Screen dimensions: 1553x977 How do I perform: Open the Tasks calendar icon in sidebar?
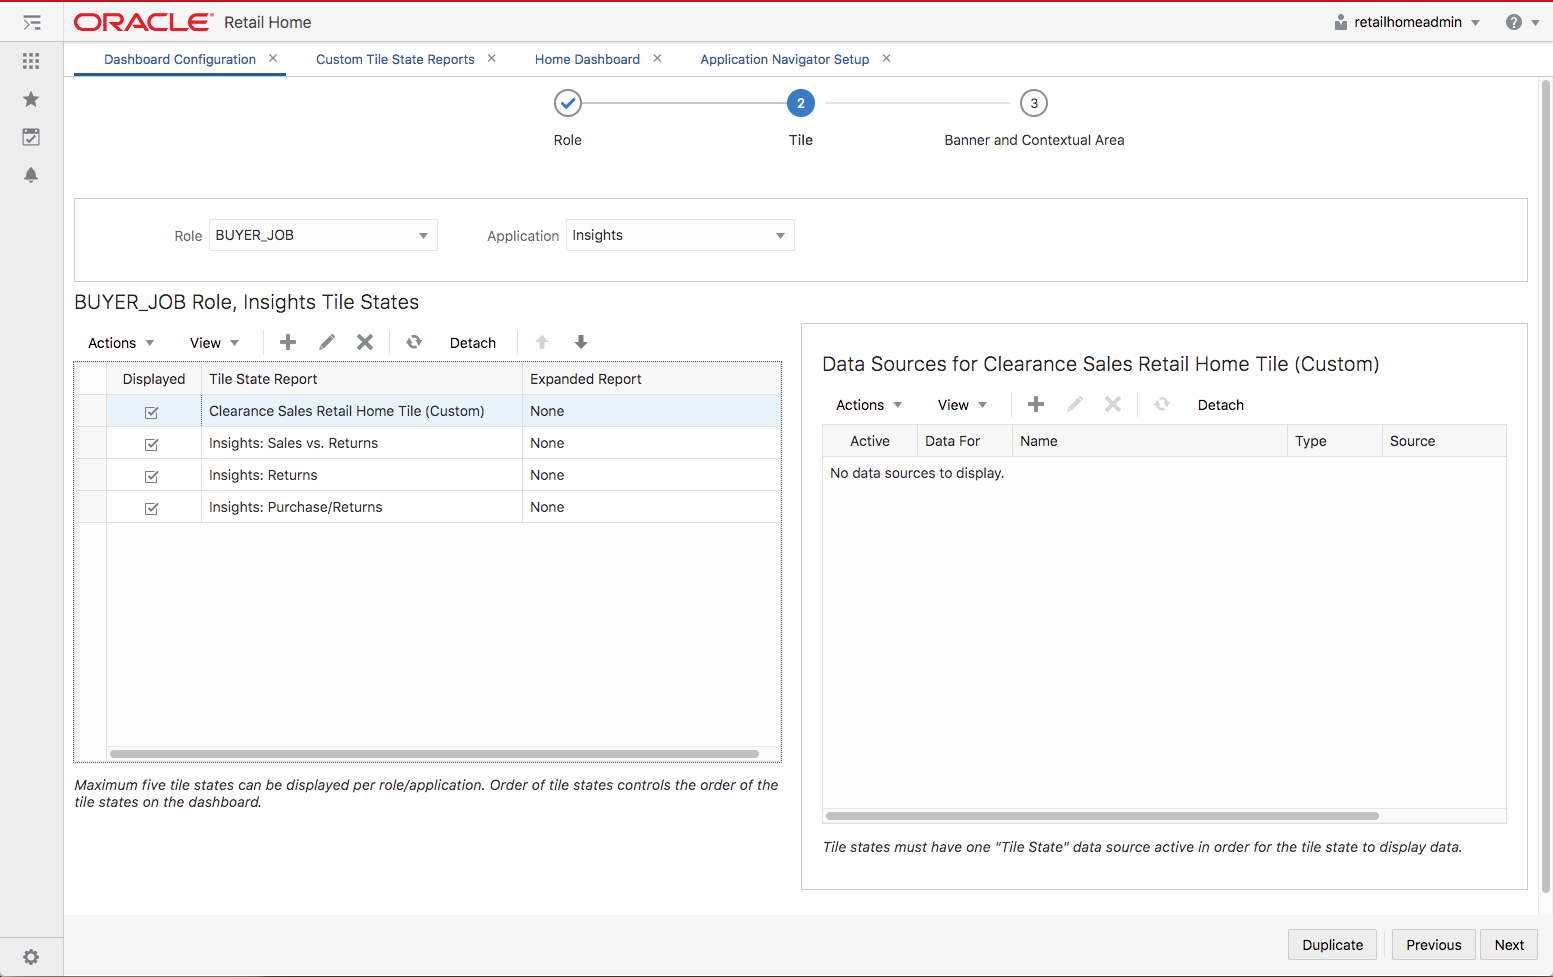pos(31,137)
